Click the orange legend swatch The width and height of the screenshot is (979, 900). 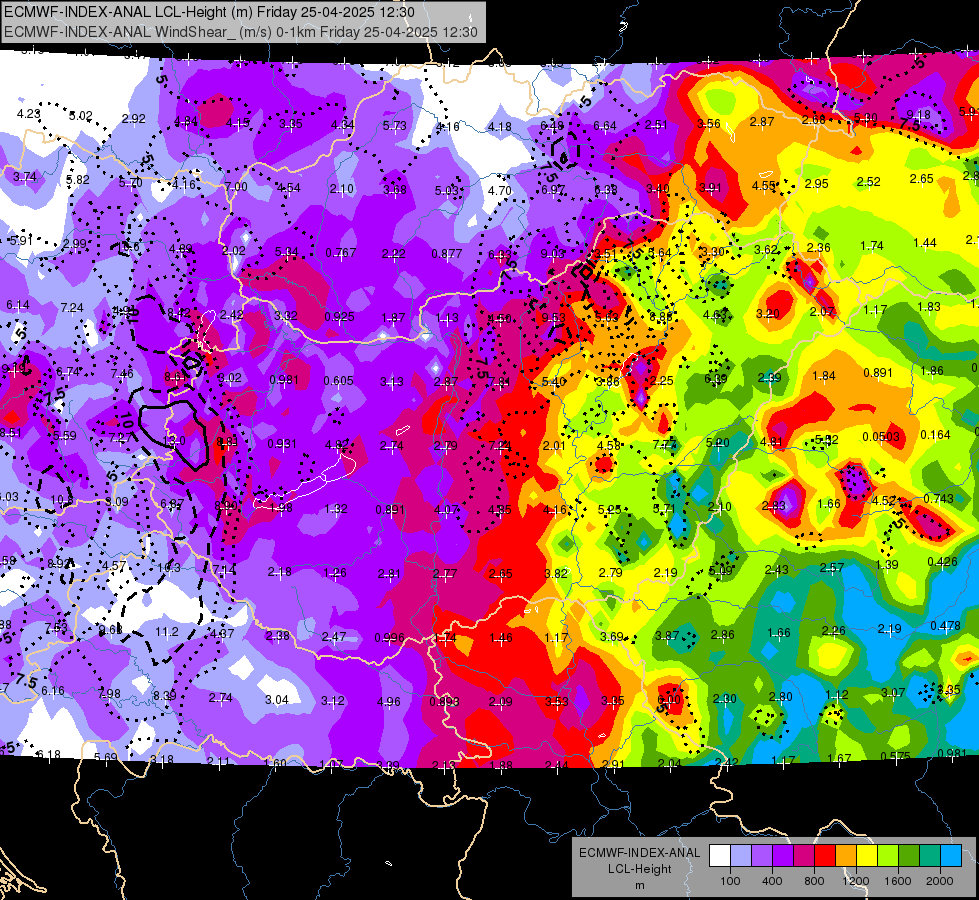[845, 855]
